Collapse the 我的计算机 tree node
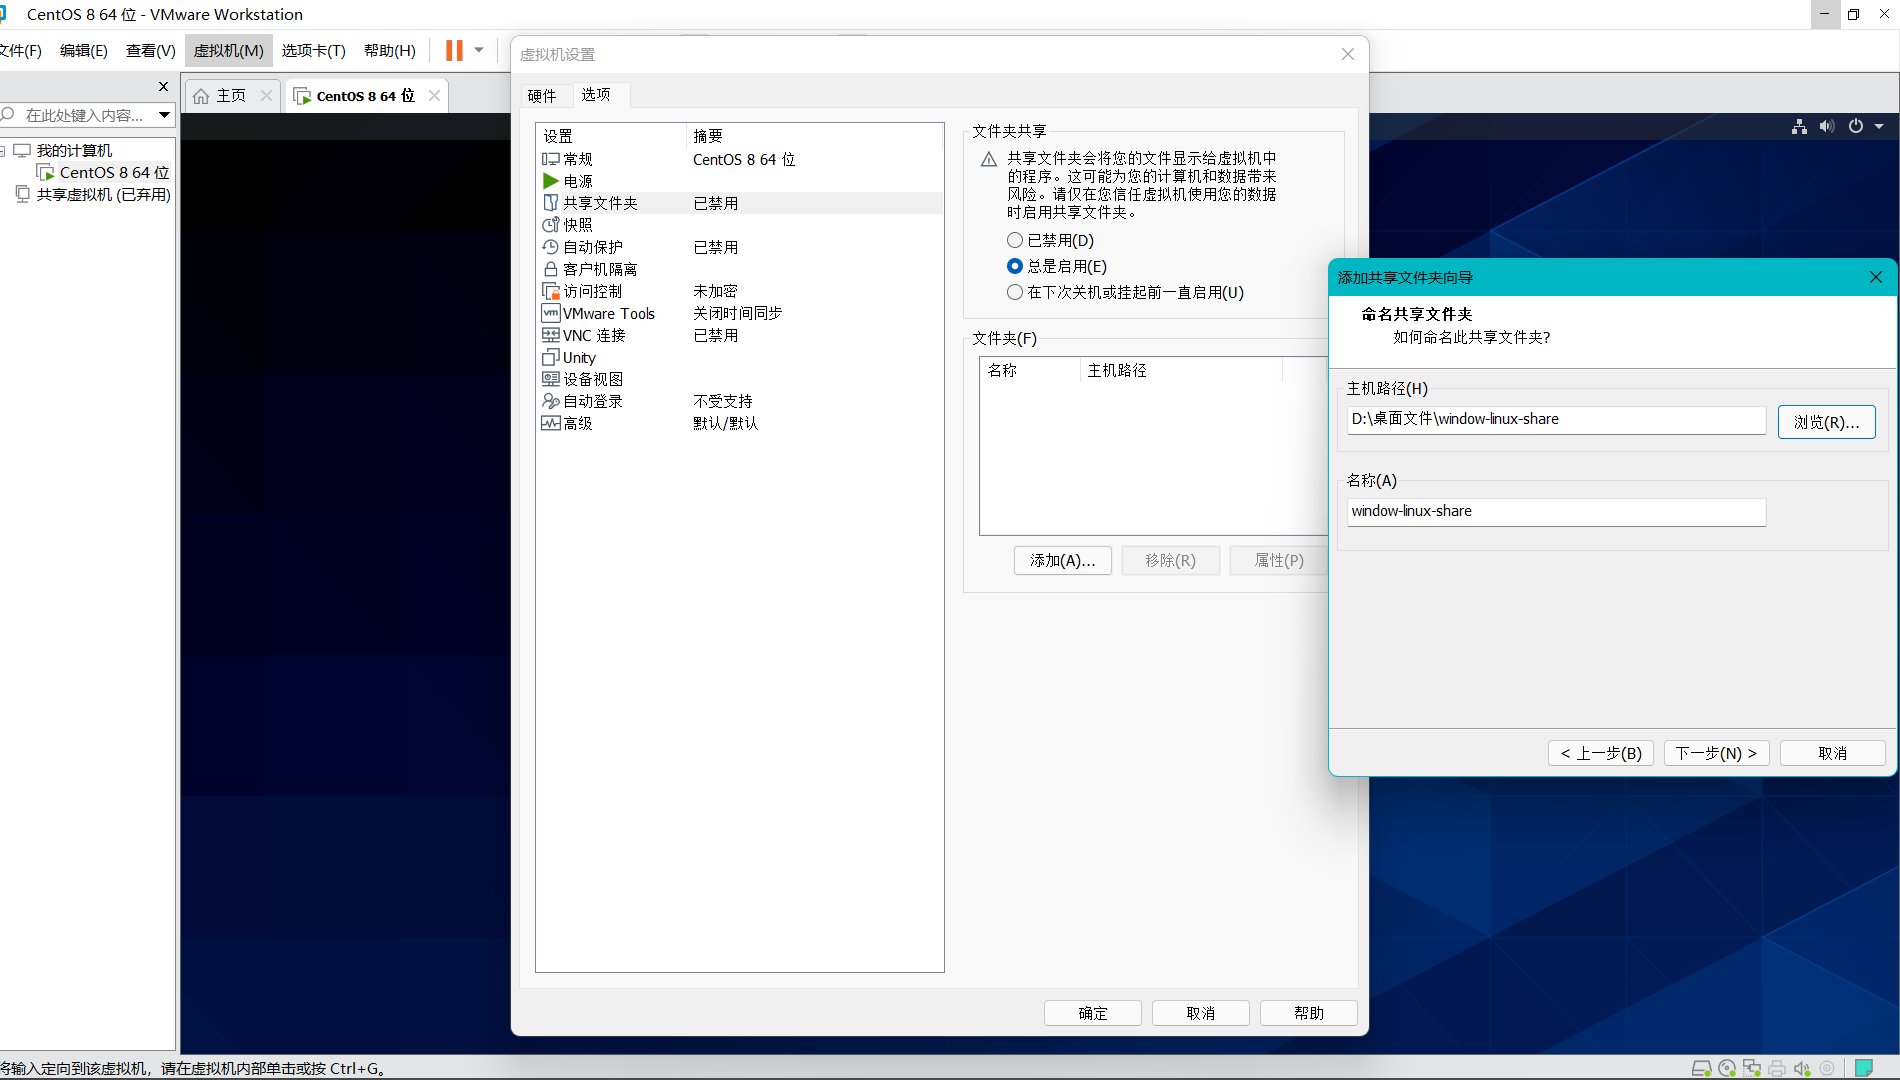The width and height of the screenshot is (1900, 1080). coord(3,151)
